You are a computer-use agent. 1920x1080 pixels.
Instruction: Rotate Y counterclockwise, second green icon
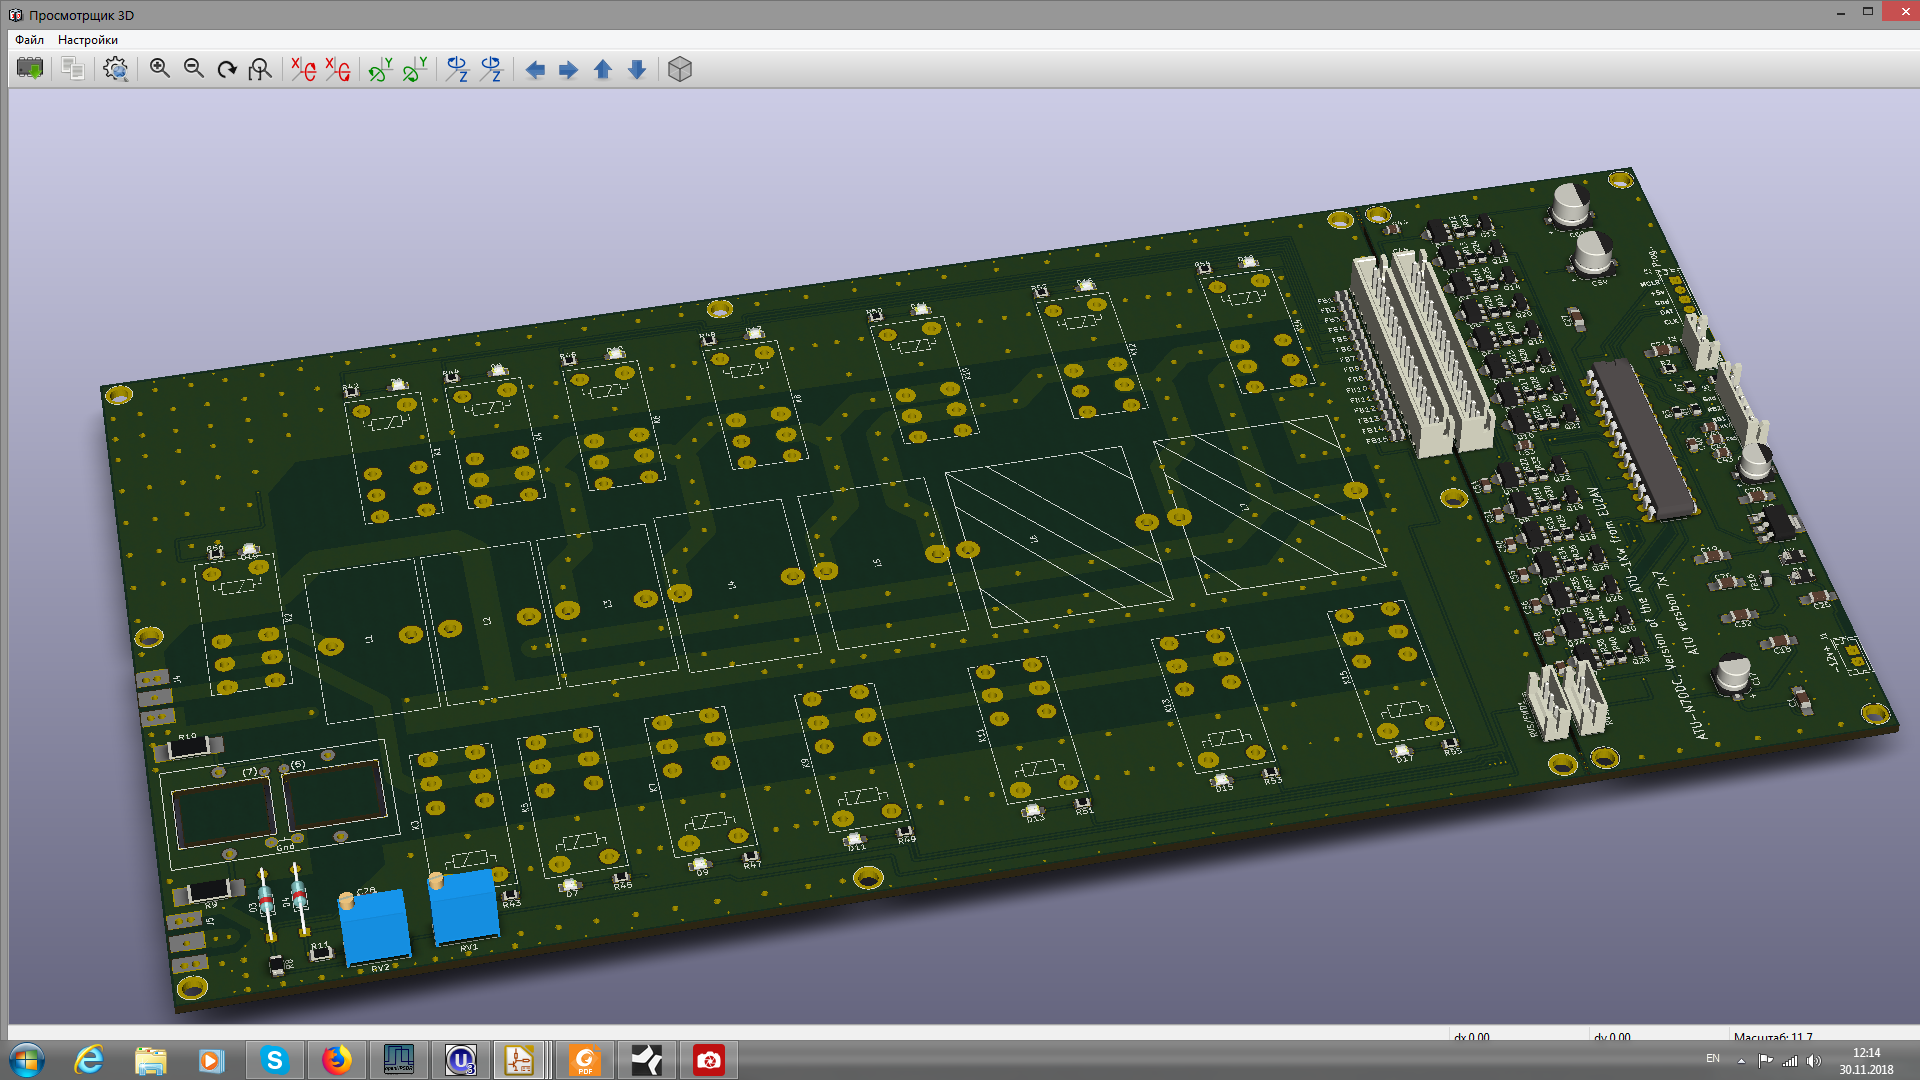point(414,69)
